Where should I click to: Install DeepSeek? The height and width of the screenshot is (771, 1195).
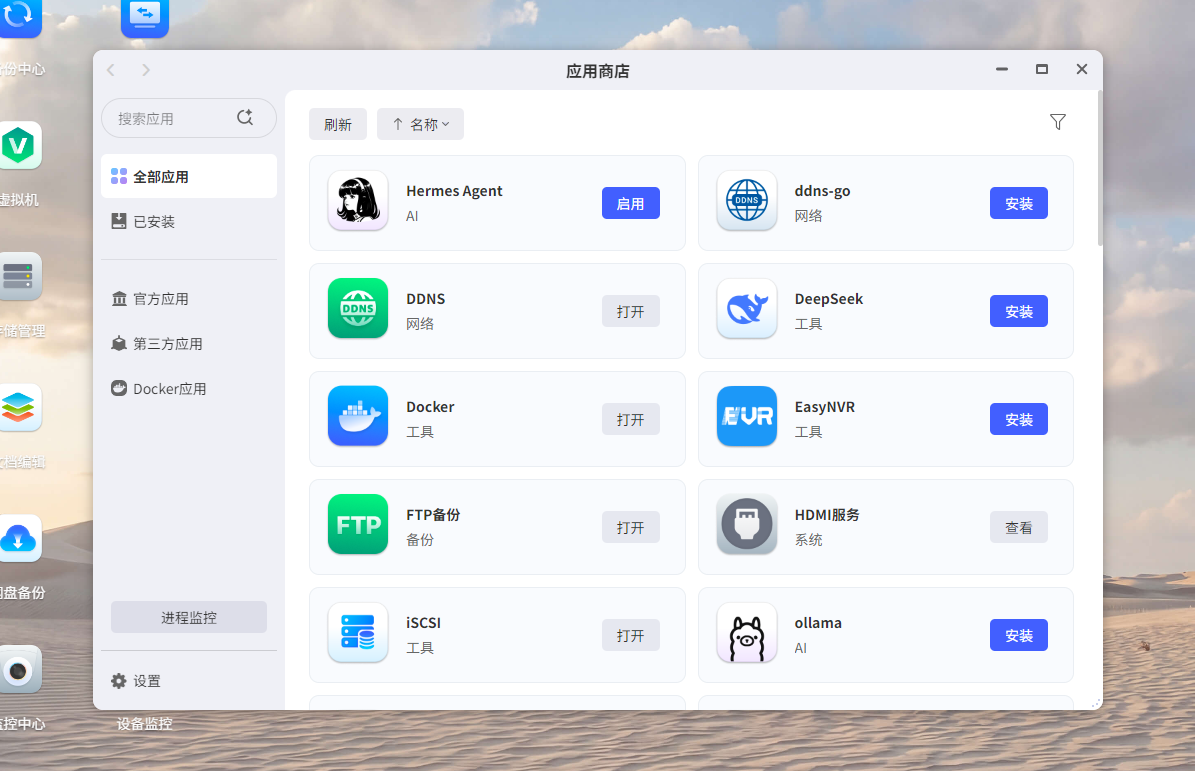pos(1019,312)
